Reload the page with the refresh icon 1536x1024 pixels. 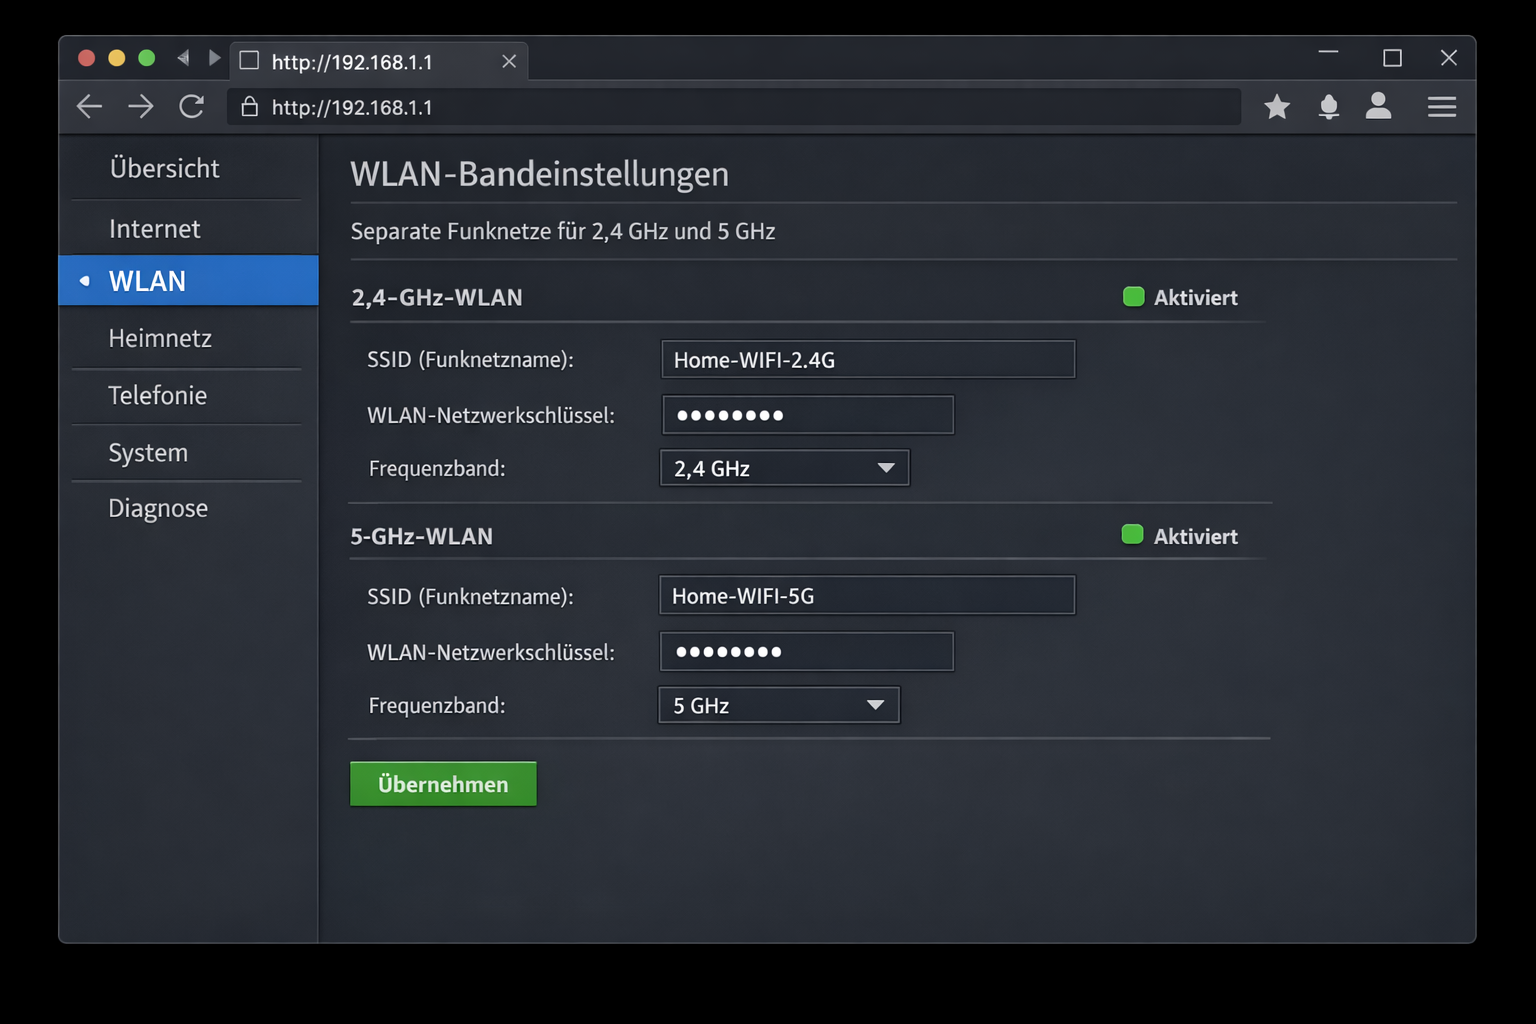pyautogui.click(x=192, y=107)
